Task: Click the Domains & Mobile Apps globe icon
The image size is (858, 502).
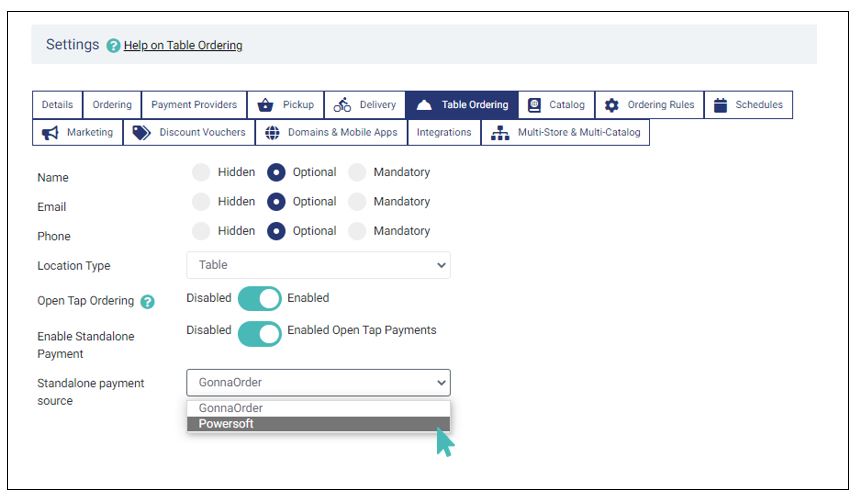Action: [x=272, y=132]
